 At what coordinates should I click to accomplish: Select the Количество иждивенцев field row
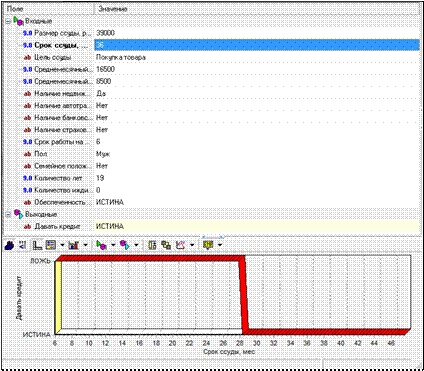click(x=211, y=190)
